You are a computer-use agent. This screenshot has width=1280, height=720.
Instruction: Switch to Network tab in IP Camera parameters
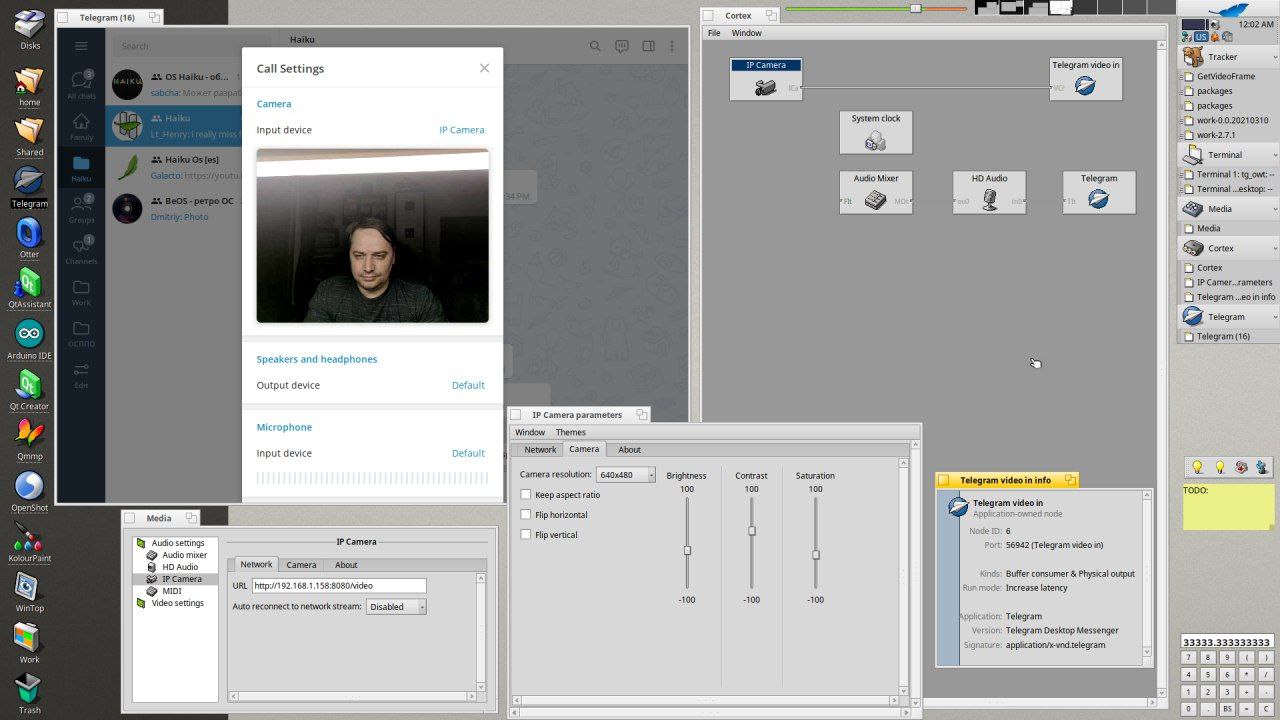(540, 450)
